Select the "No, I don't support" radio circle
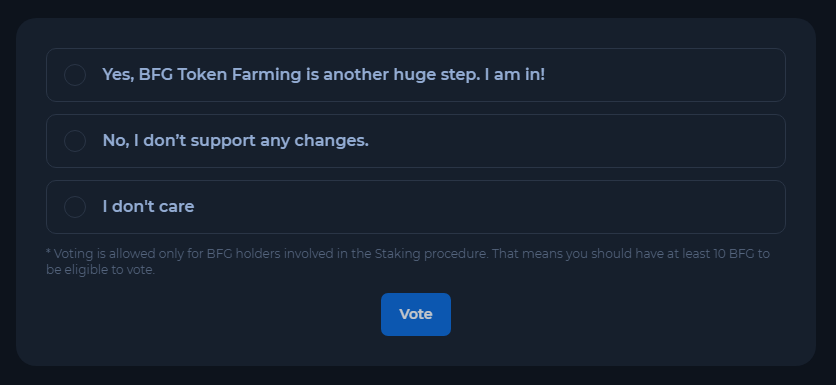836x385 pixels. coord(75,141)
